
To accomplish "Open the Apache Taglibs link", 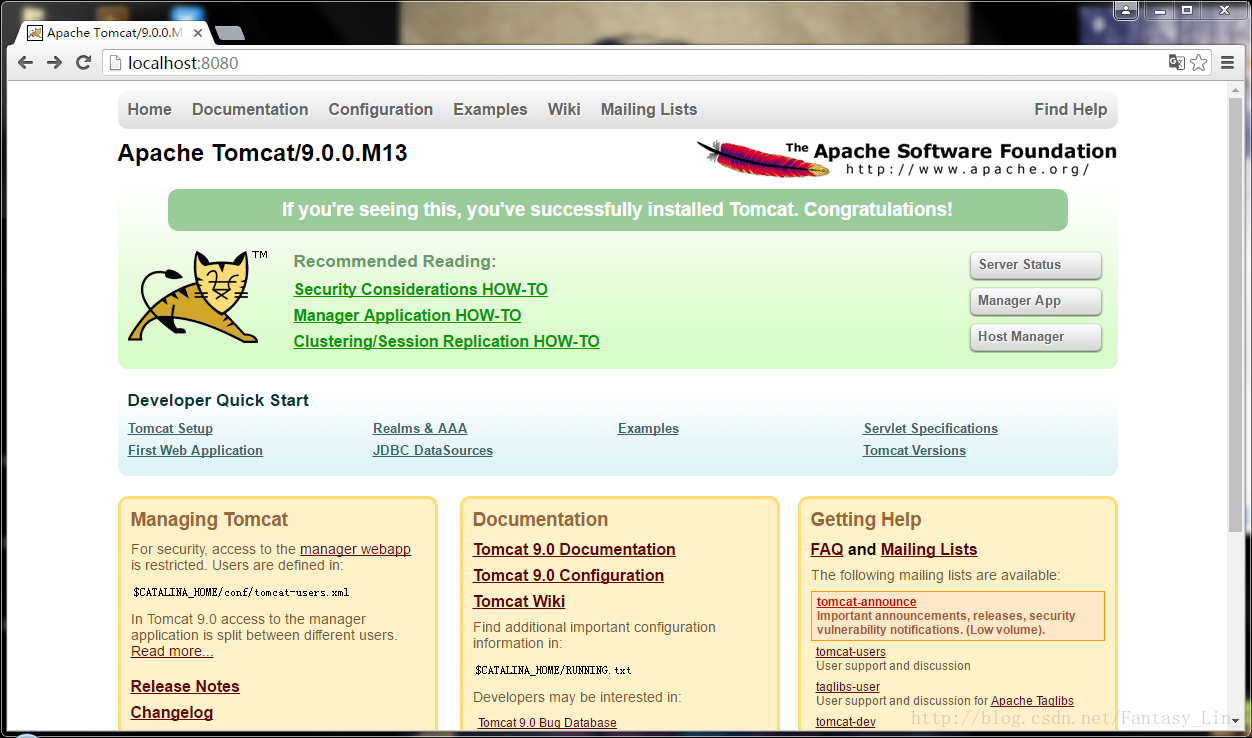I will 1032,701.
